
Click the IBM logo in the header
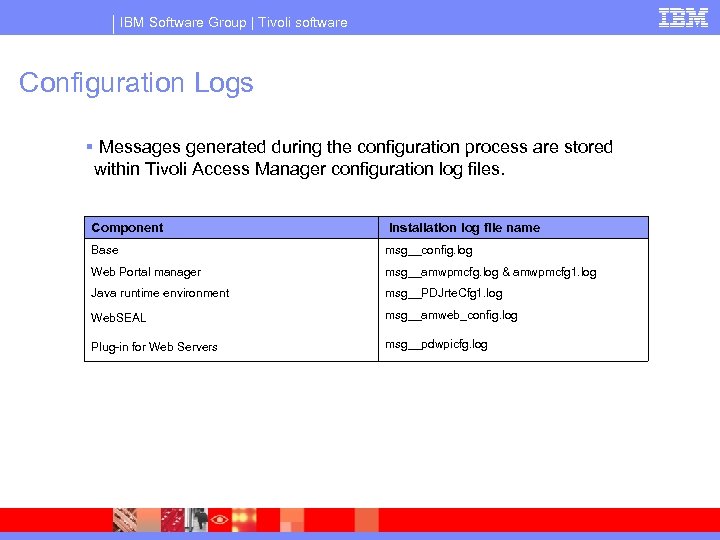pos(683,18)
